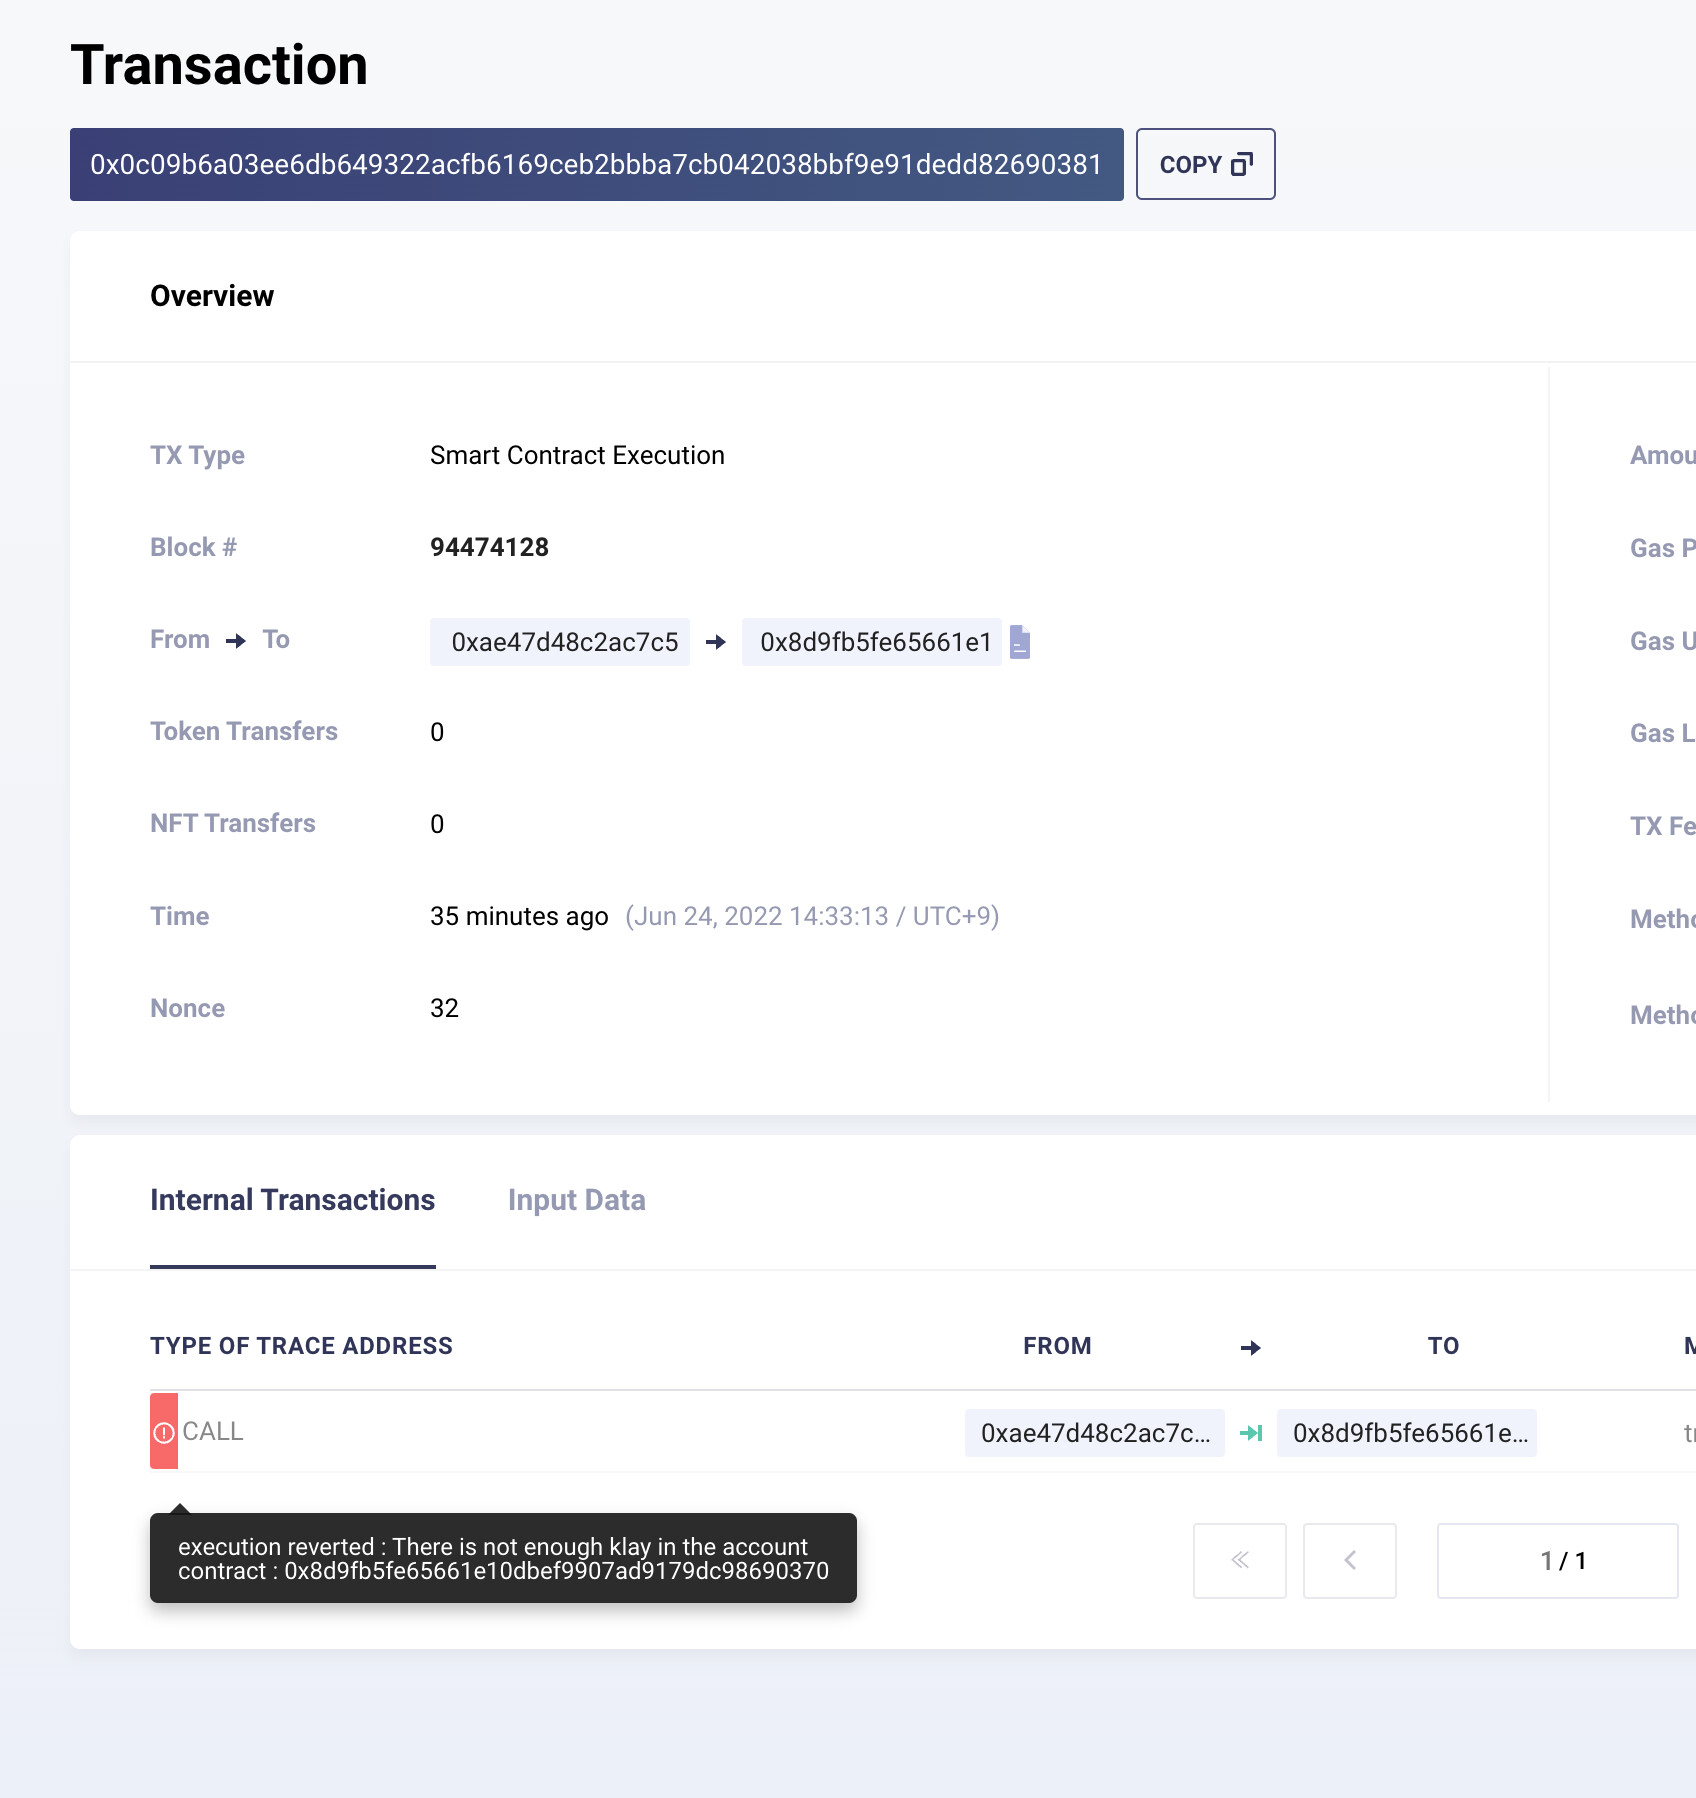The image size is (1696, 1798).
Task: Click truncated TO address in internal transactions table
Action: pyautogui.click(x=1406, y=1433)
